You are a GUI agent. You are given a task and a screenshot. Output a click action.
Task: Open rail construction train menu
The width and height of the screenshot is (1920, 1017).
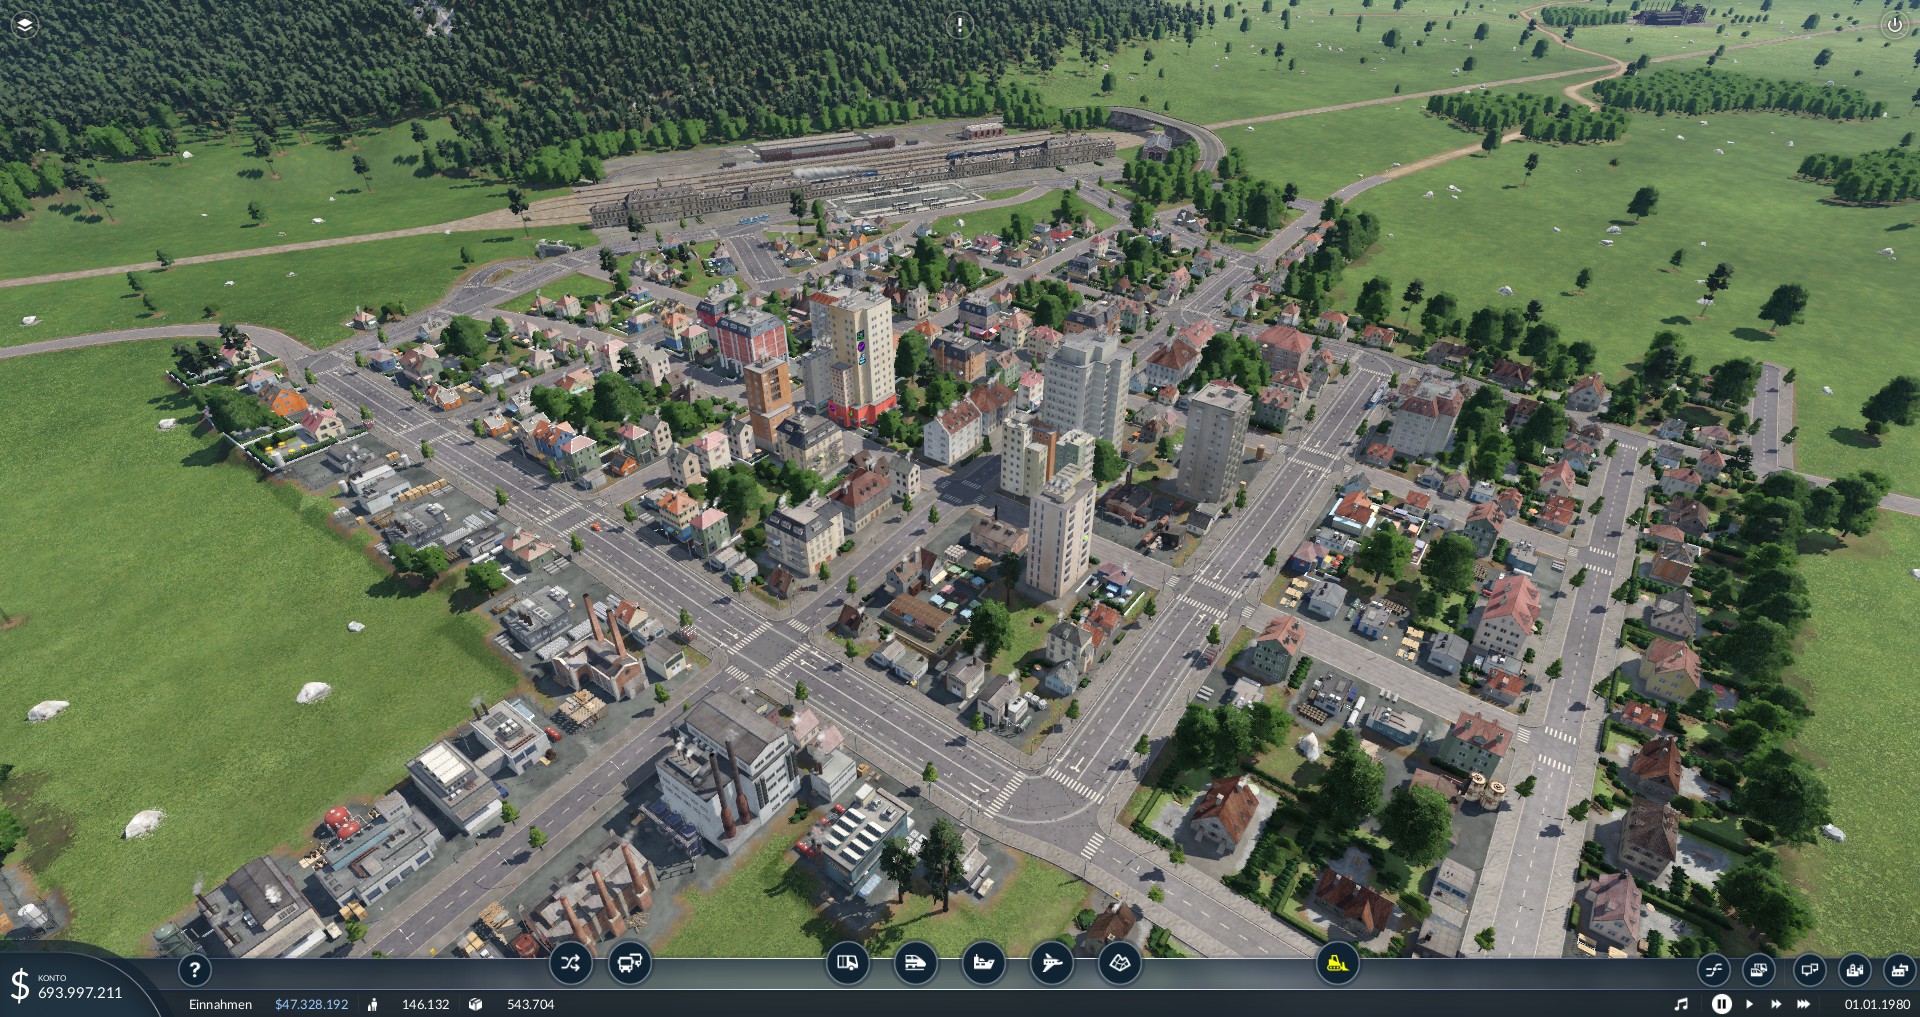click(915, 964)
